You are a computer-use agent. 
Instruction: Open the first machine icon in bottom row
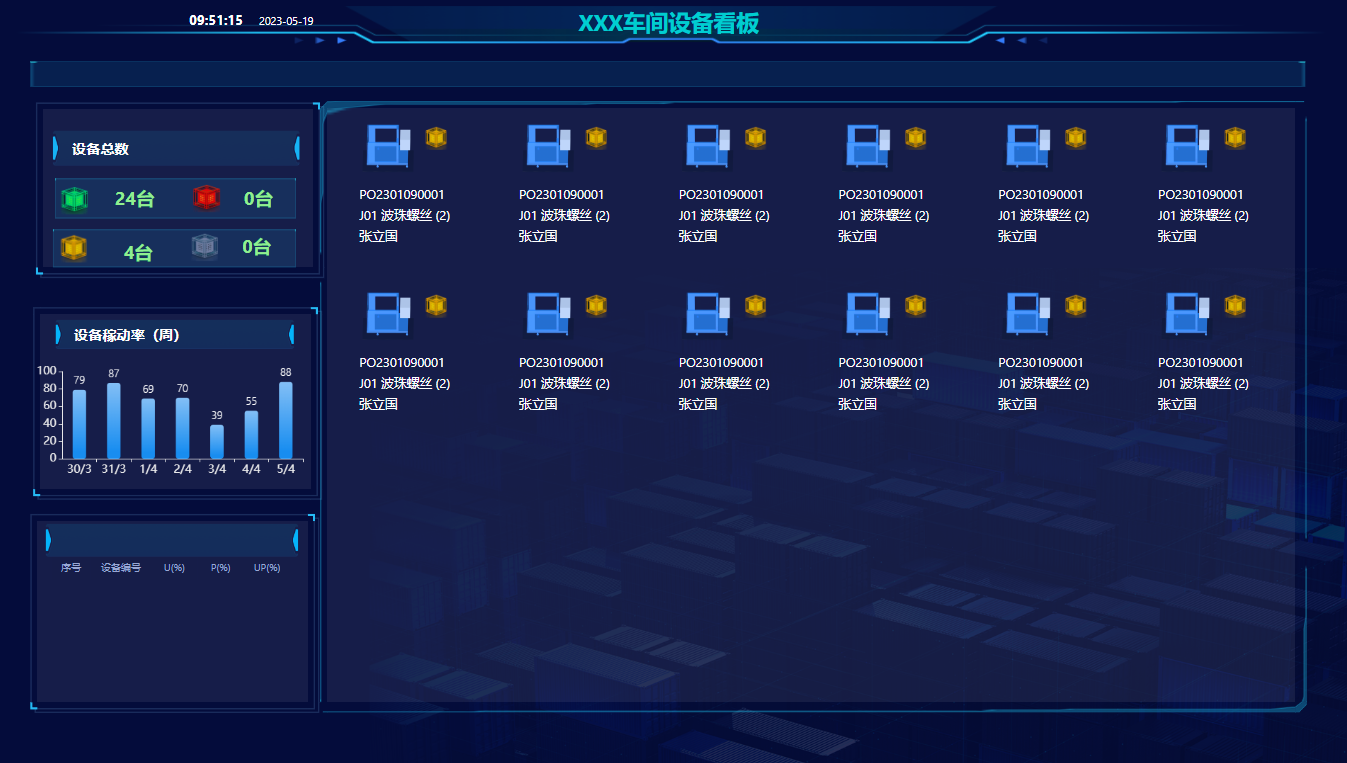[387, 314]
